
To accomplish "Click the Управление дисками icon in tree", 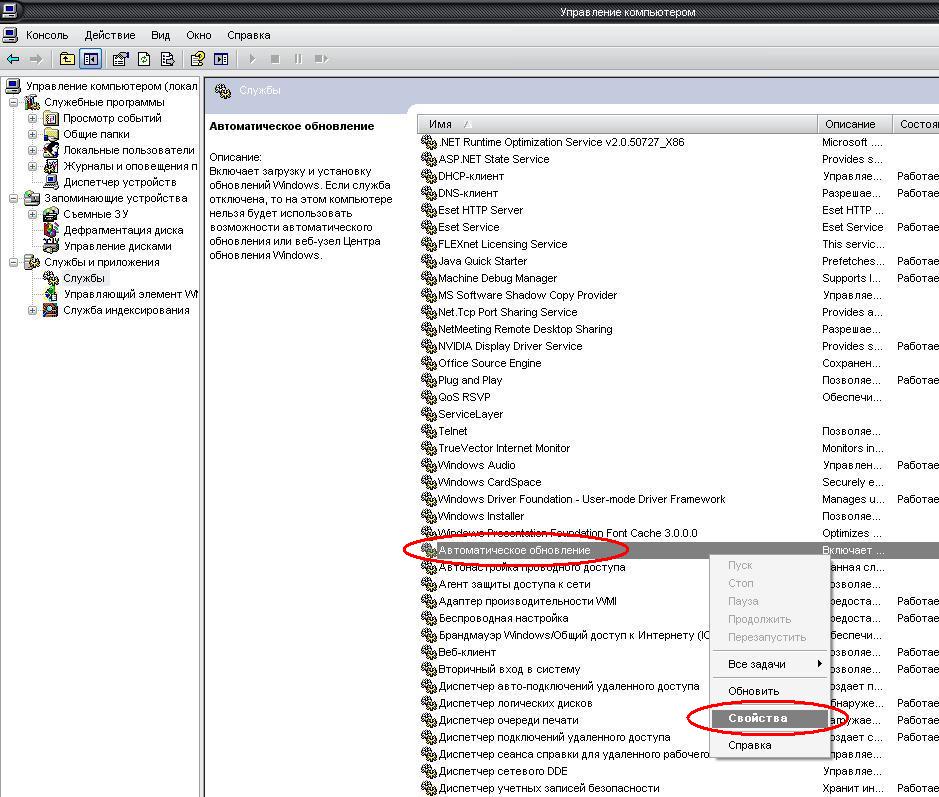I will click(52, 246).
